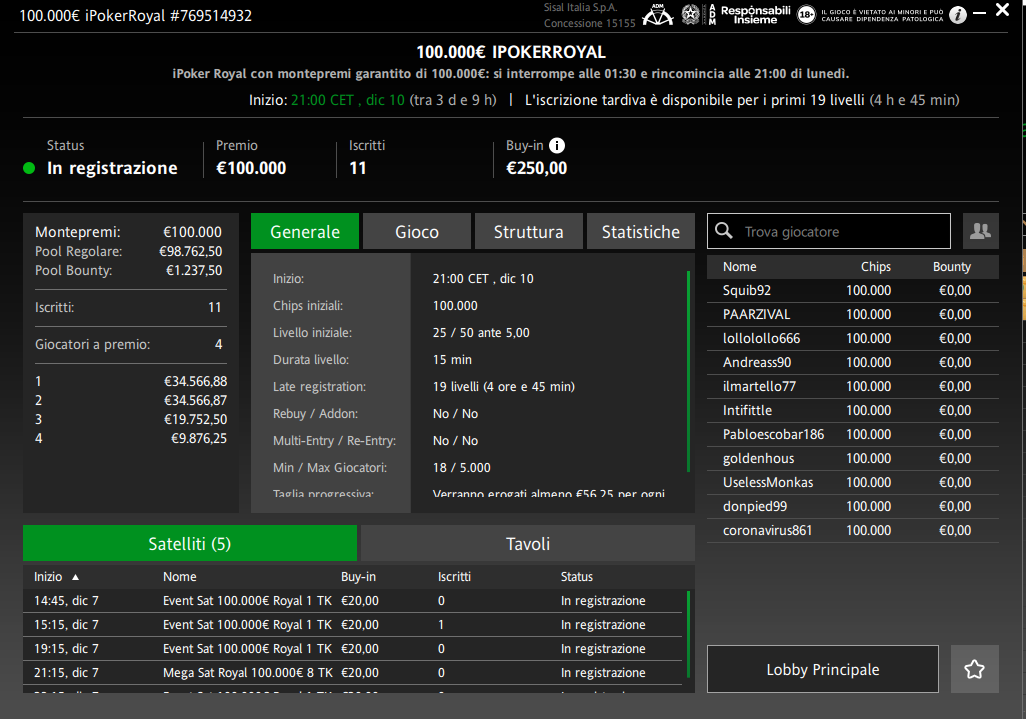Image resolution: width=1026 pixels, height=719 pixels.
Task: Sort the player list by Chips
Action: click(x=876, y=267)
